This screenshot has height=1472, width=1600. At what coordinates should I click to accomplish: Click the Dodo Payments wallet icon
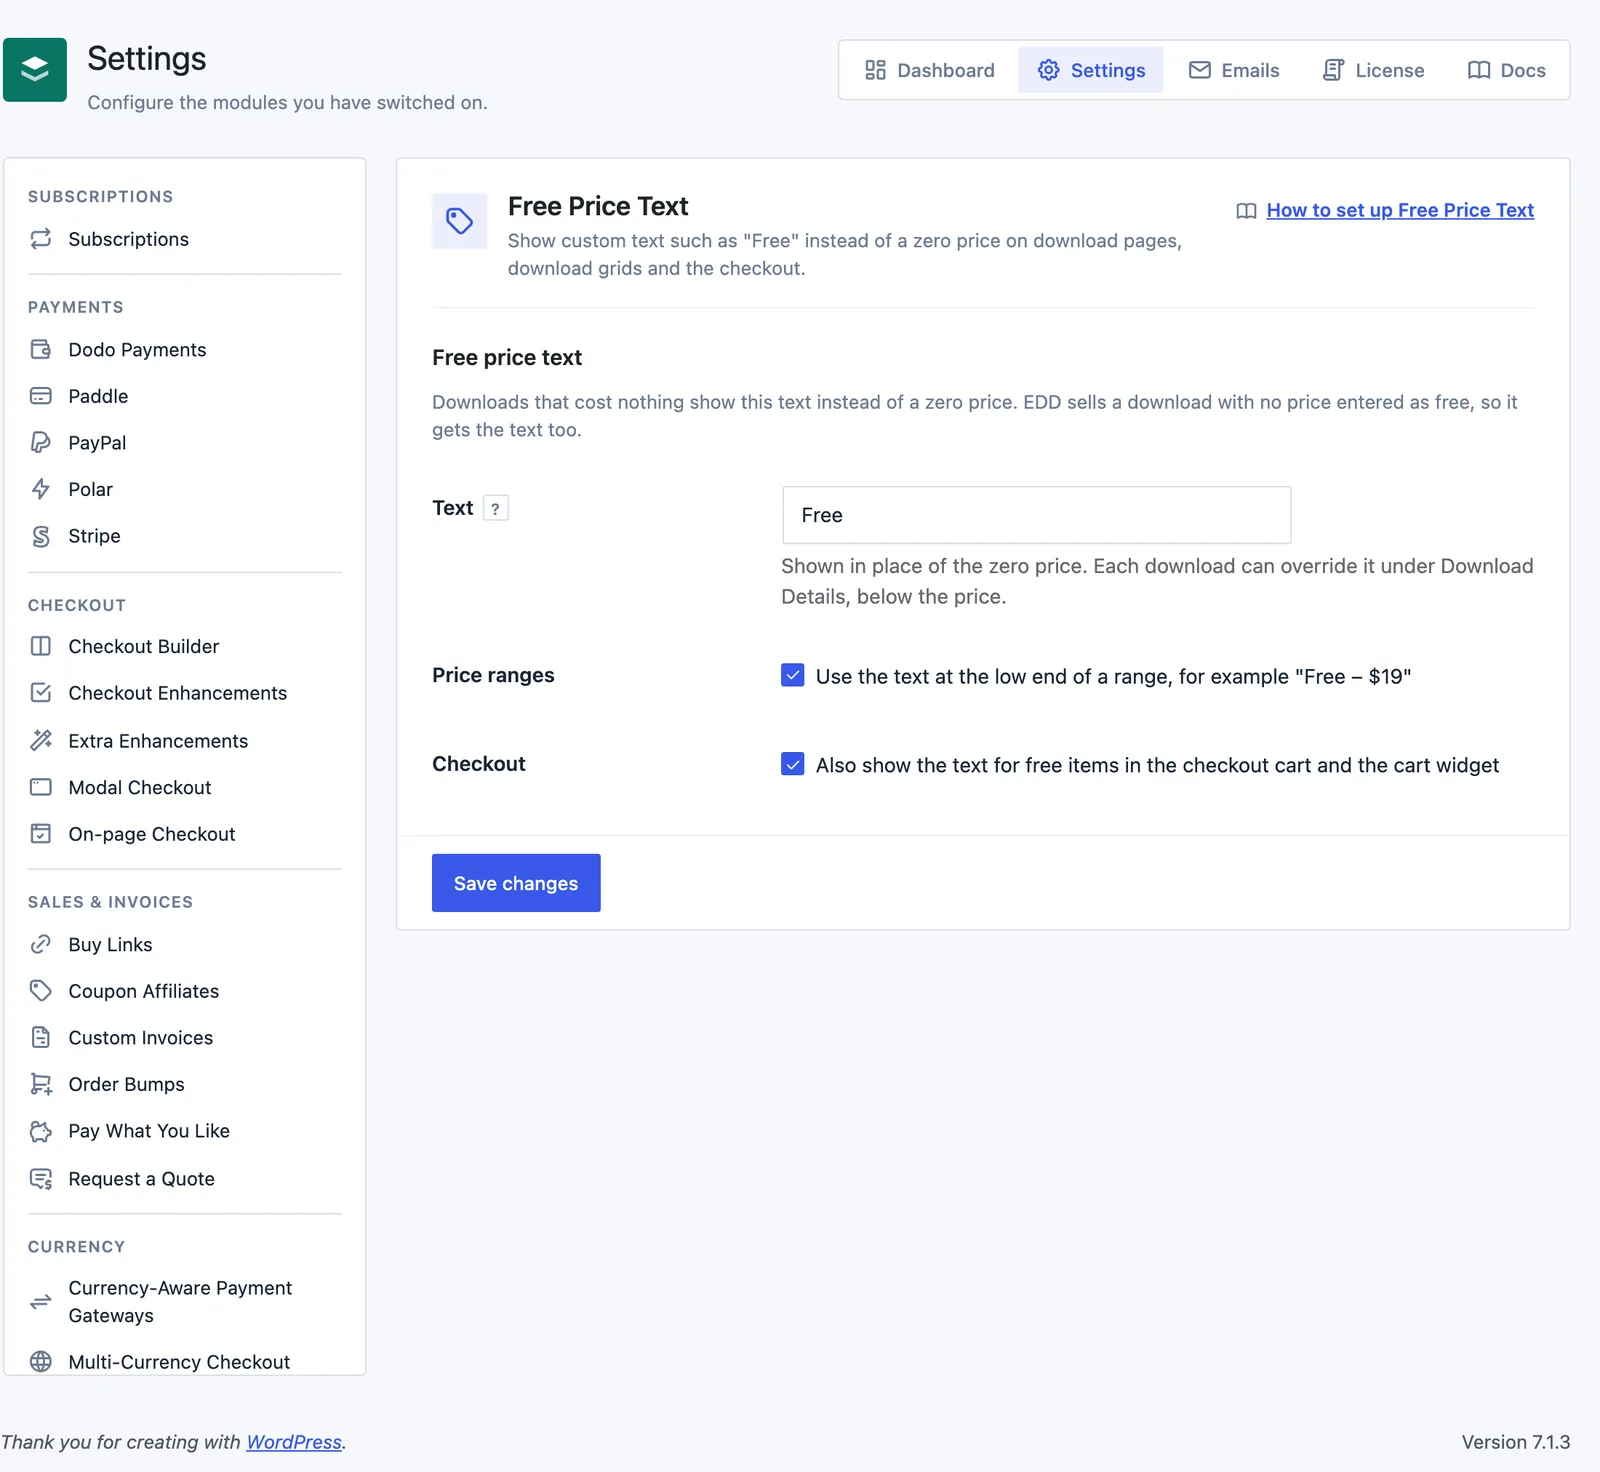pos(41,350)
